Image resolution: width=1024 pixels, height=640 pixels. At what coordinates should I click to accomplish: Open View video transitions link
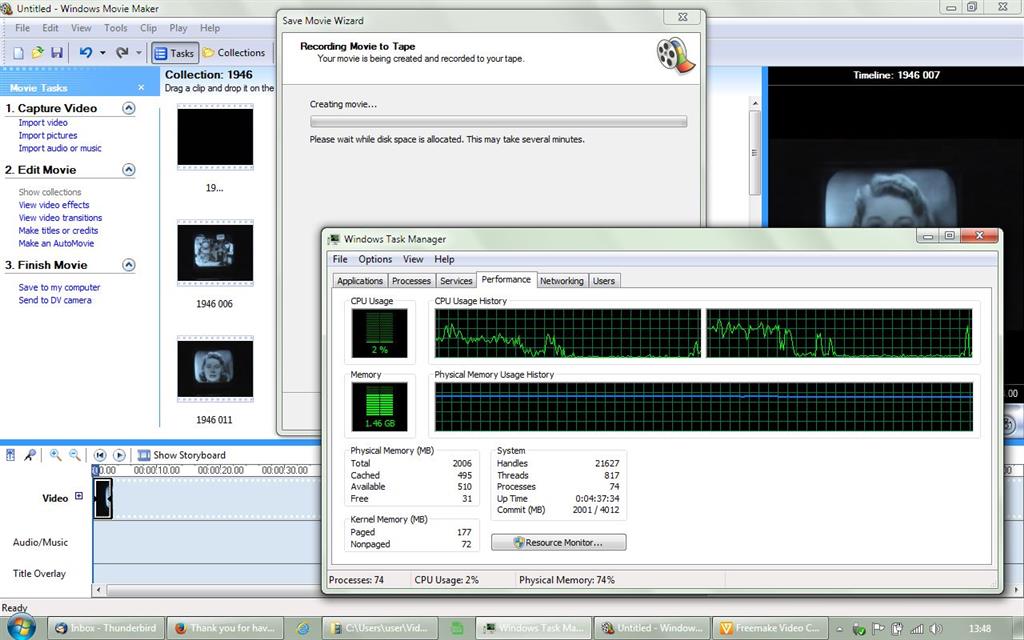(60, 217)
